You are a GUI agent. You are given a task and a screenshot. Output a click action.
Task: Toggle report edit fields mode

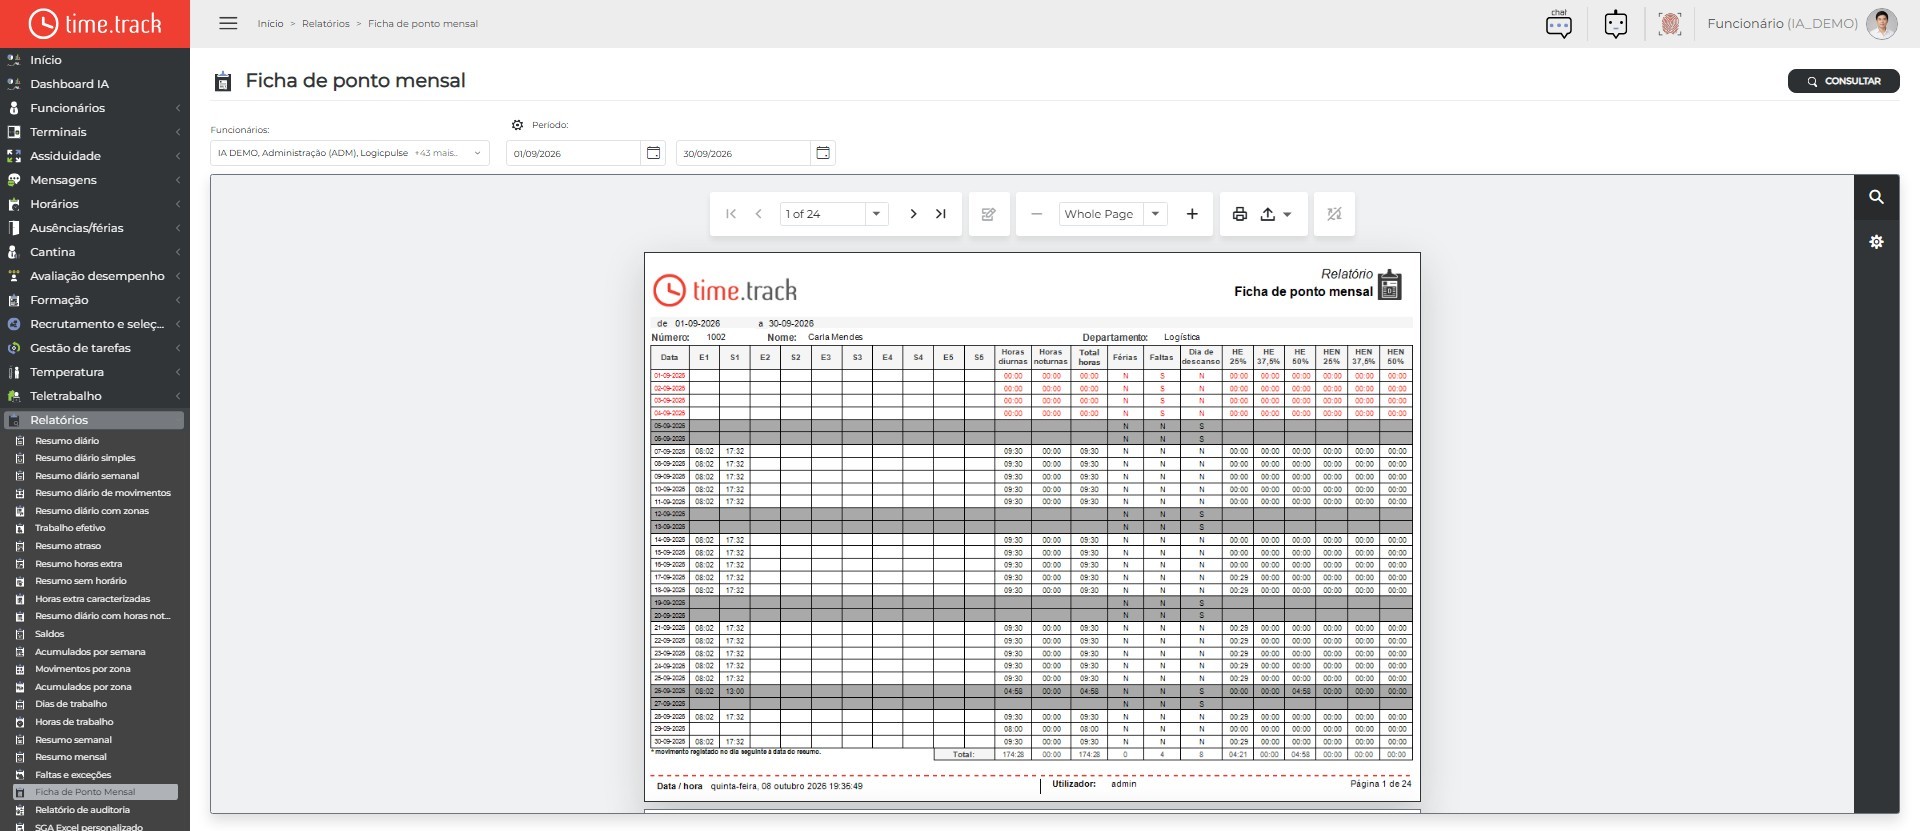989,214
